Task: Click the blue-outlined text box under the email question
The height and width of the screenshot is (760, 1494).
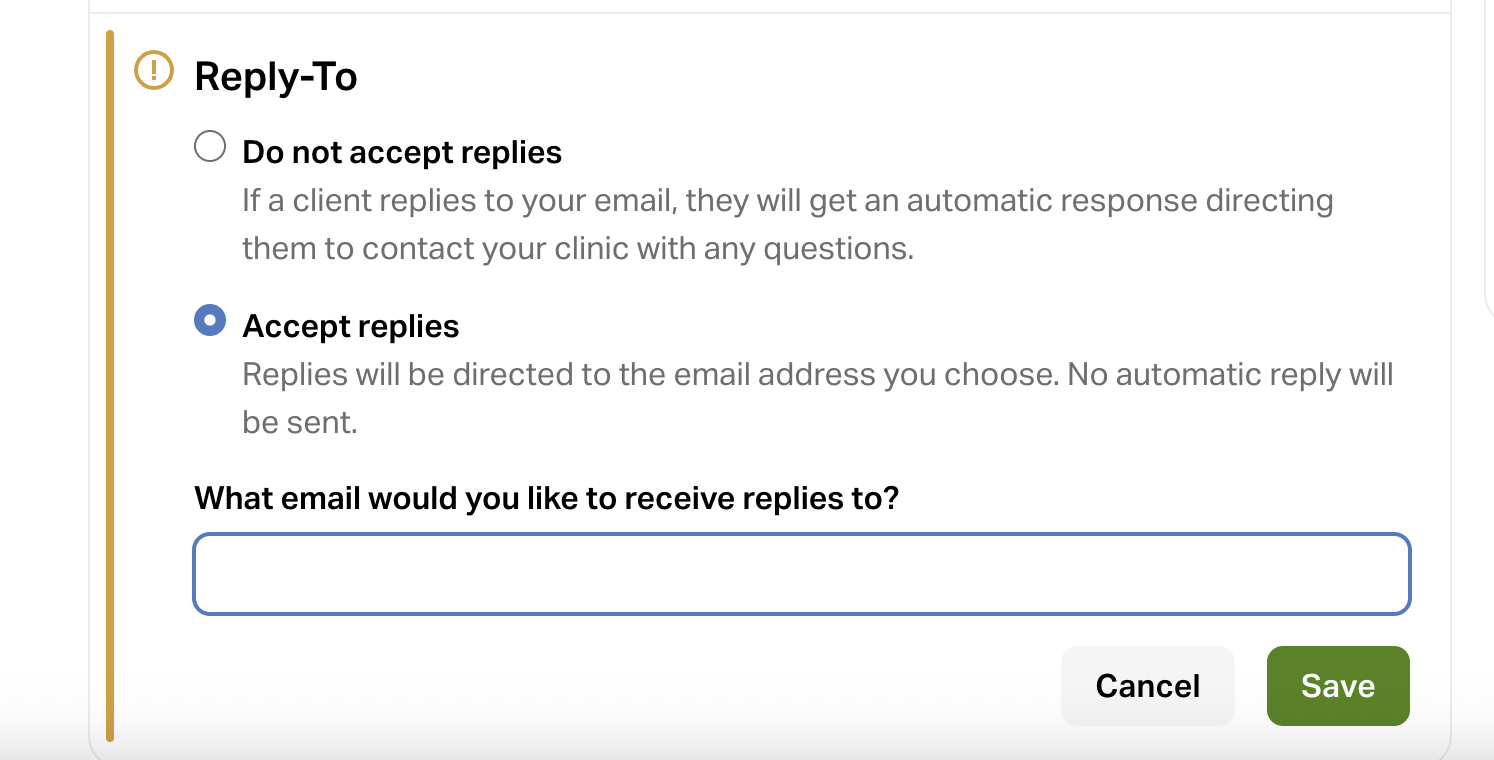Action: click(x=801, y=574)
